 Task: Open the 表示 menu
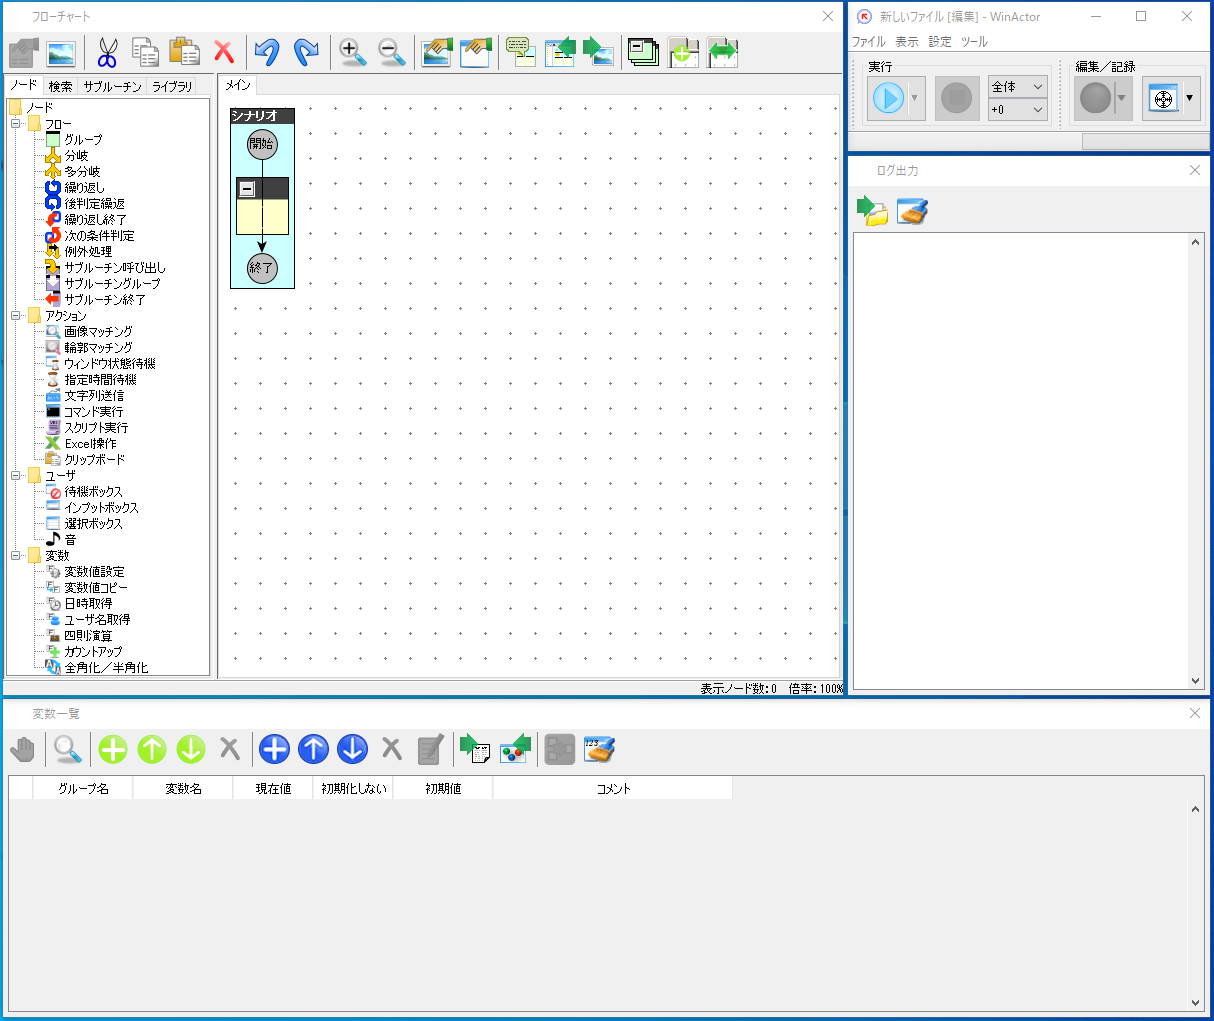(x=907, y=42)
